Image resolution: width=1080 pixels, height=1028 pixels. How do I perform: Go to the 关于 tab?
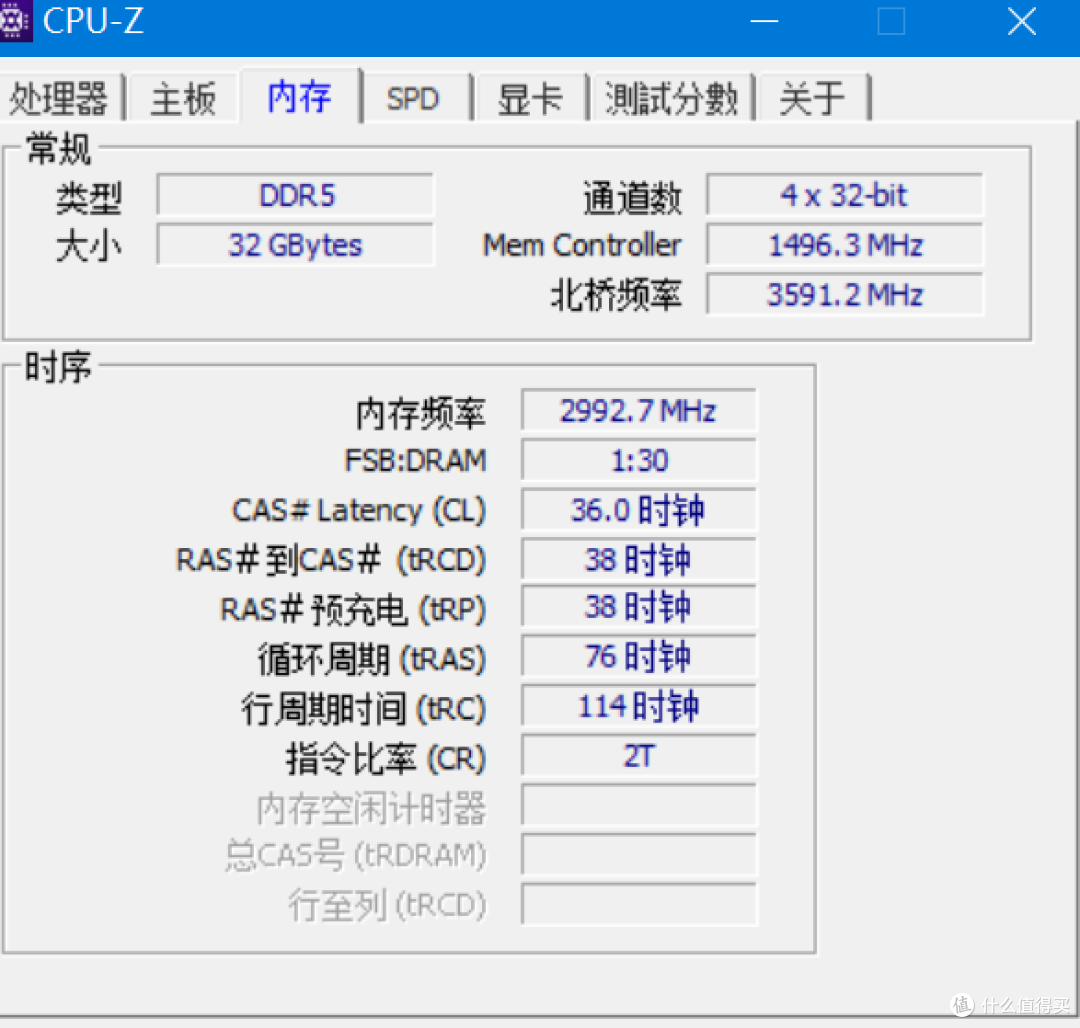[x=812, y=98]
